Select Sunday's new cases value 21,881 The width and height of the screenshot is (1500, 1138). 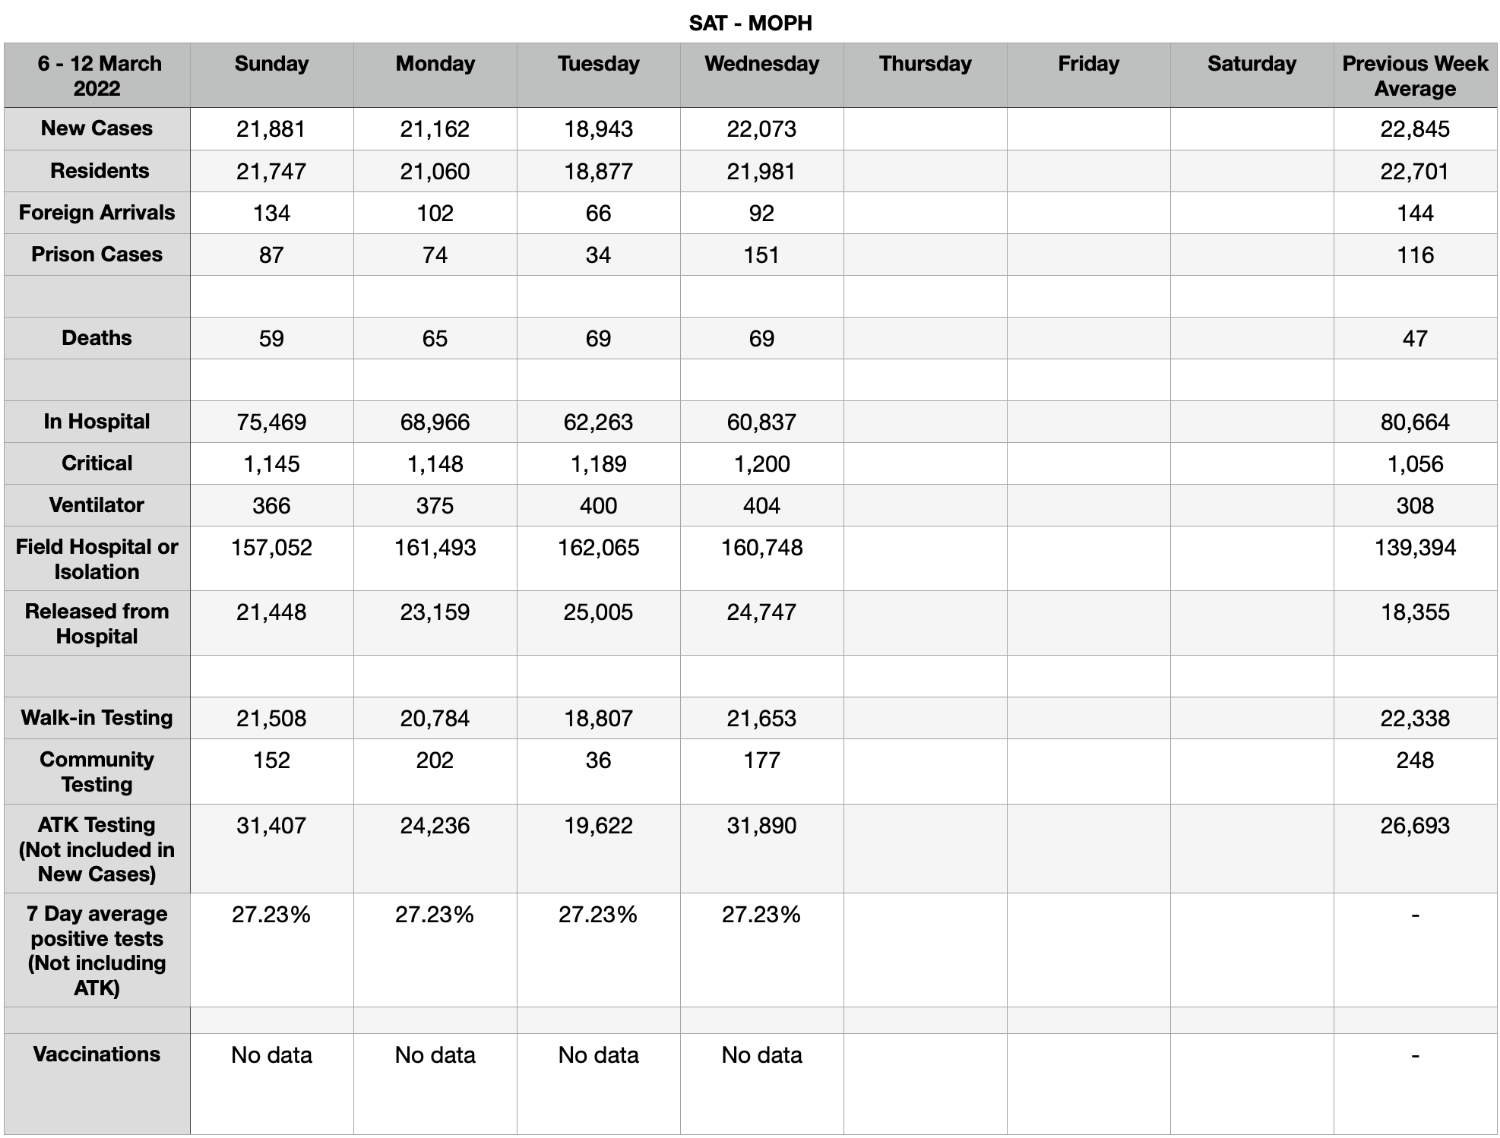pos(272,129)
